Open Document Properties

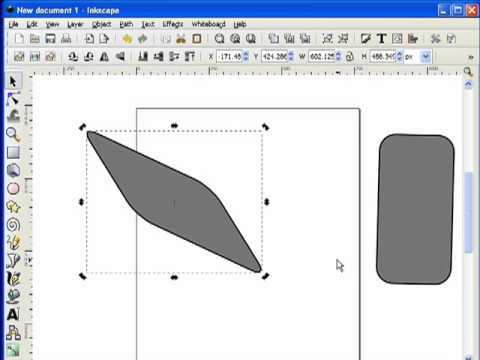[451, 39]
